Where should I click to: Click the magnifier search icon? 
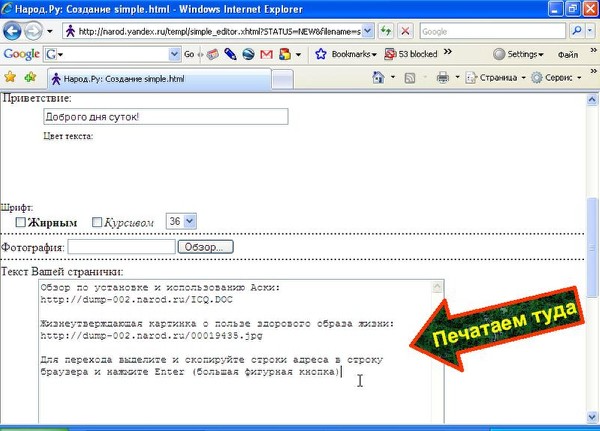tap(576, 31)
